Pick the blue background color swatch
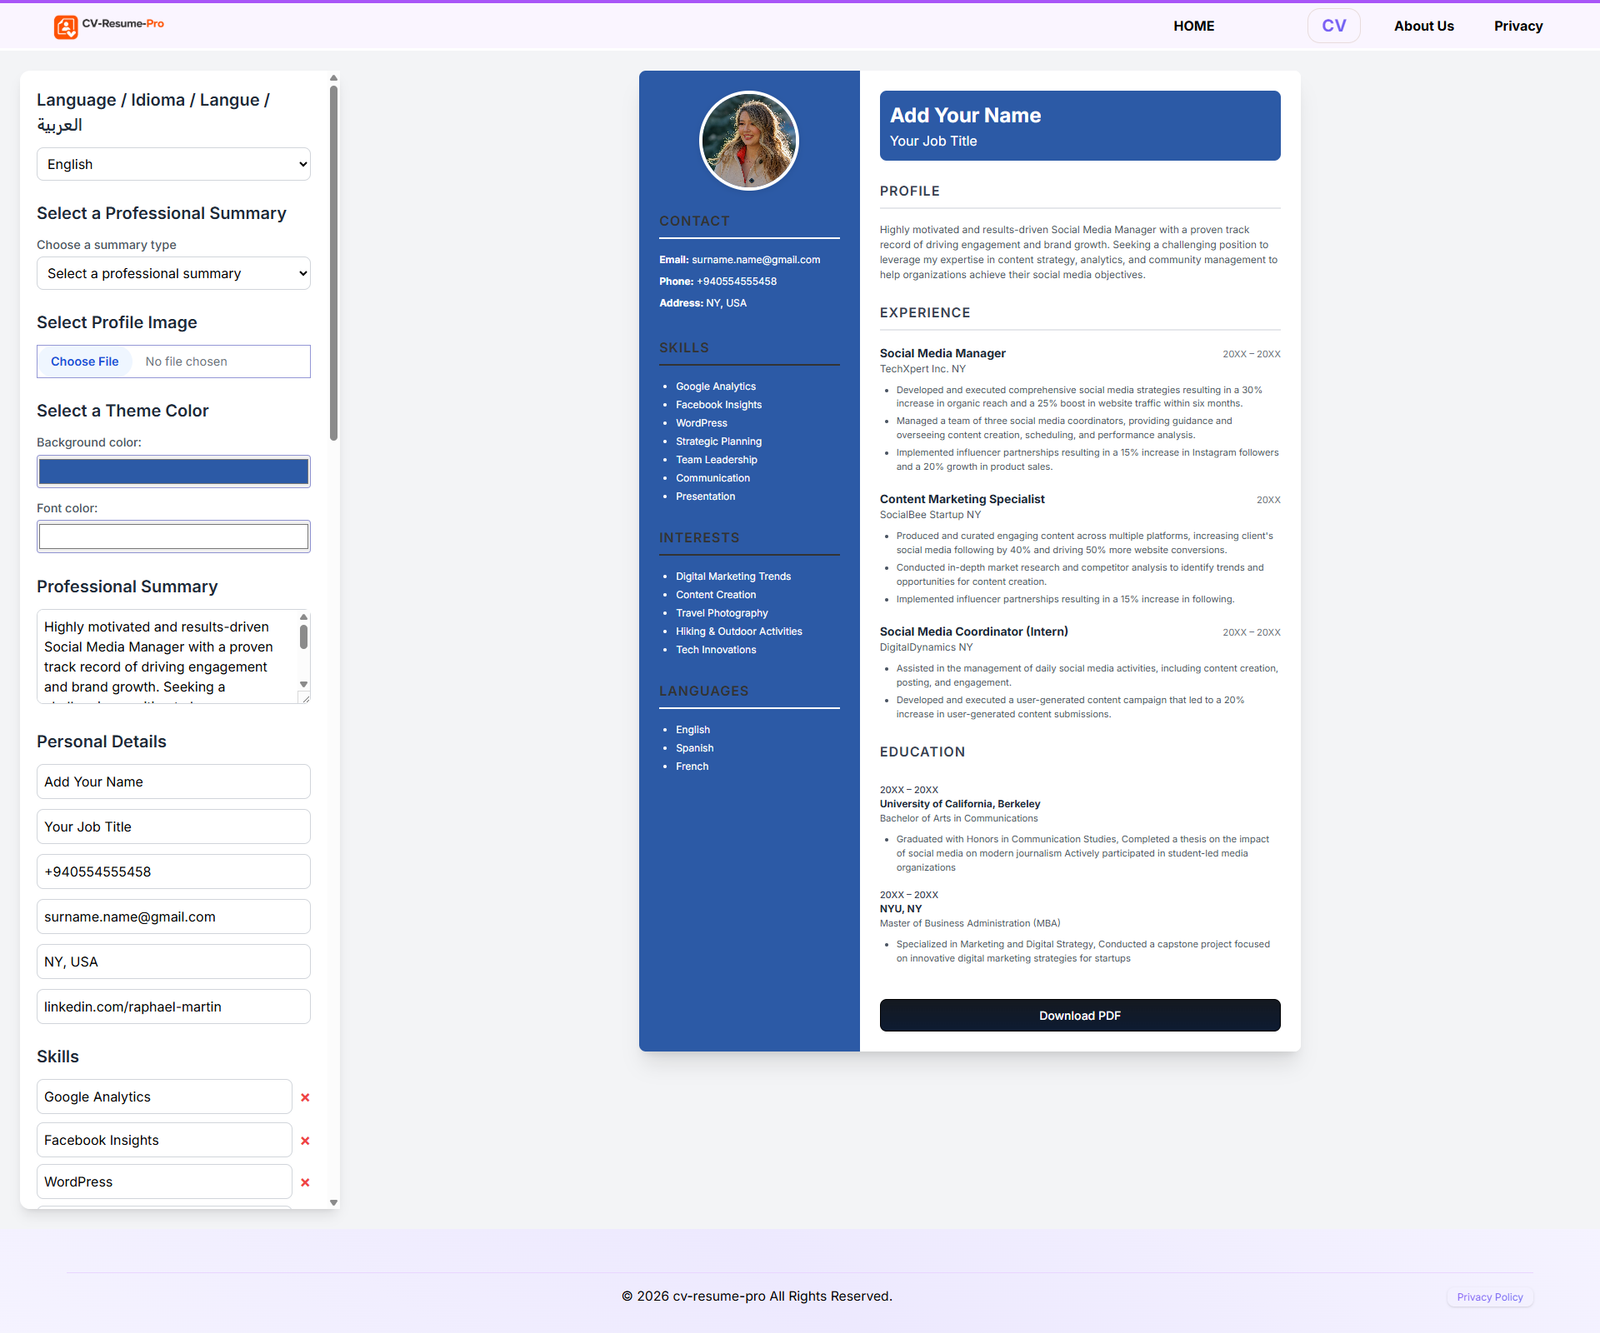1600x1333 pixels. (x=174, y=471)
